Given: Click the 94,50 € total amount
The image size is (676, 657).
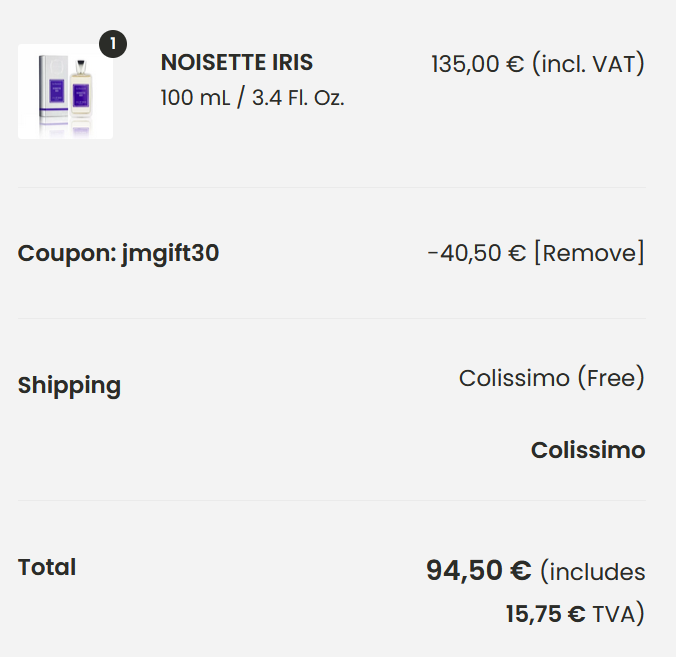Looking at the screenshot, I should [x=478, y=570].
